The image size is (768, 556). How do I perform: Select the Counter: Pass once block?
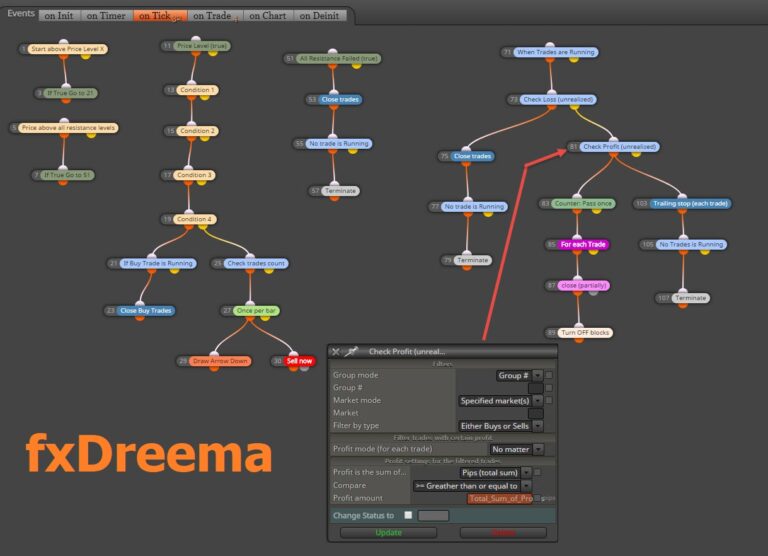pyautogui.click(x=583, y=203)
